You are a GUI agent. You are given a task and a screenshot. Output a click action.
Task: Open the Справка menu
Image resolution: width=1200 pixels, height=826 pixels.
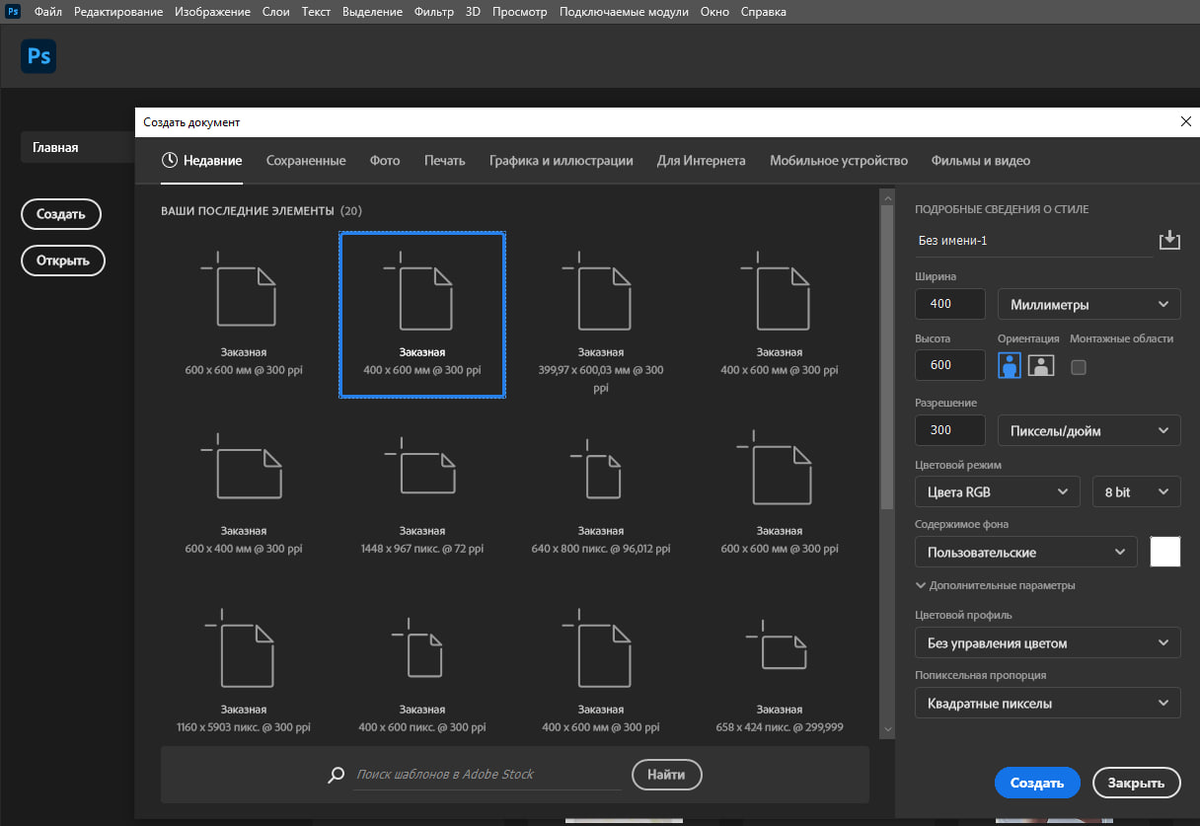pyautogui.click(x=763, y=12)
